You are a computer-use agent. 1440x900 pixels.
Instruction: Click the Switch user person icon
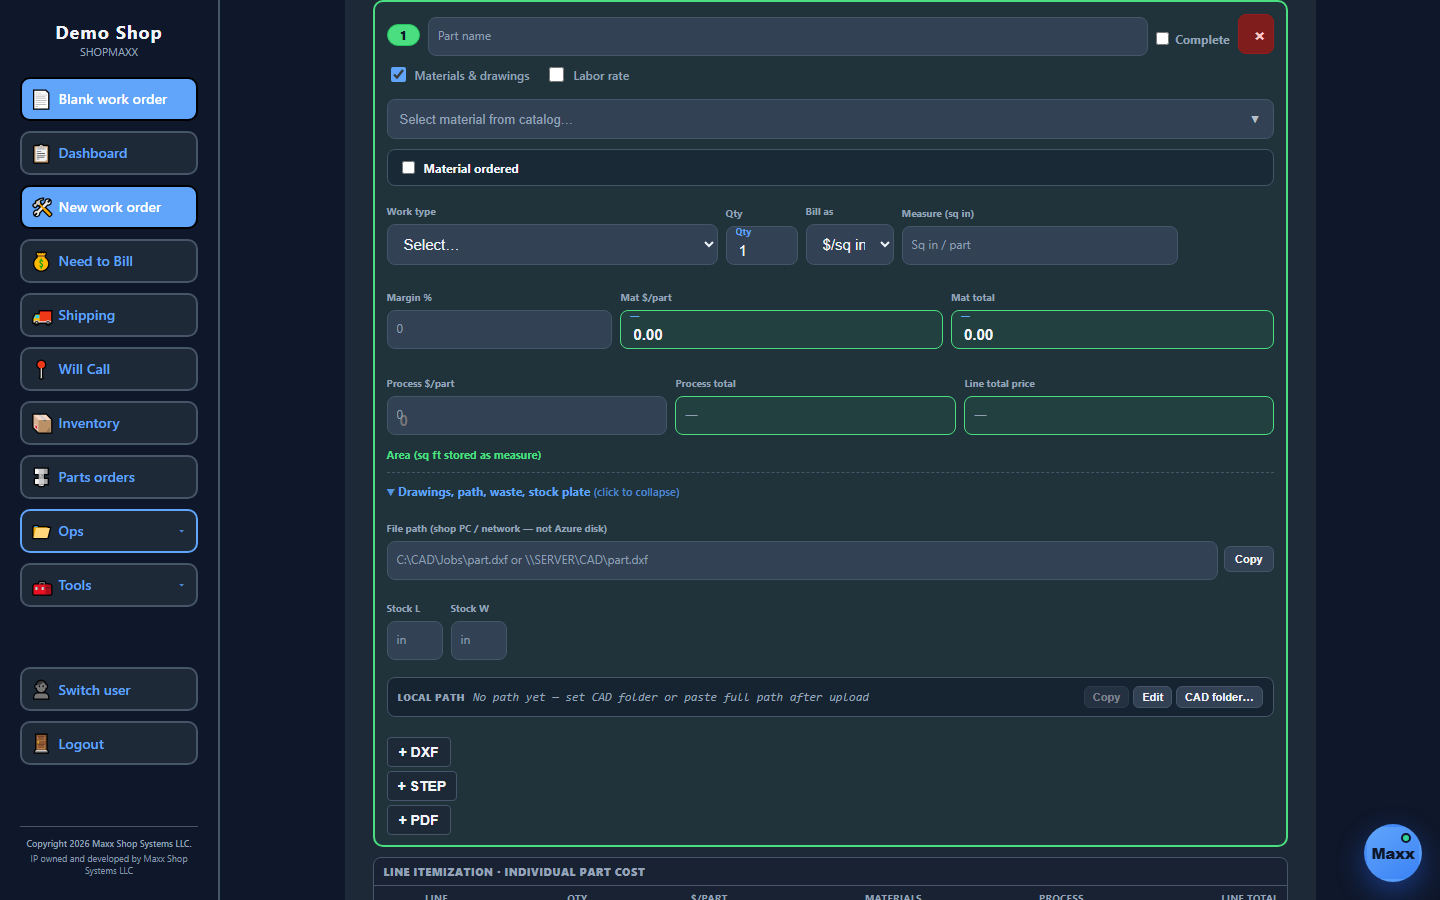point(41,690)
